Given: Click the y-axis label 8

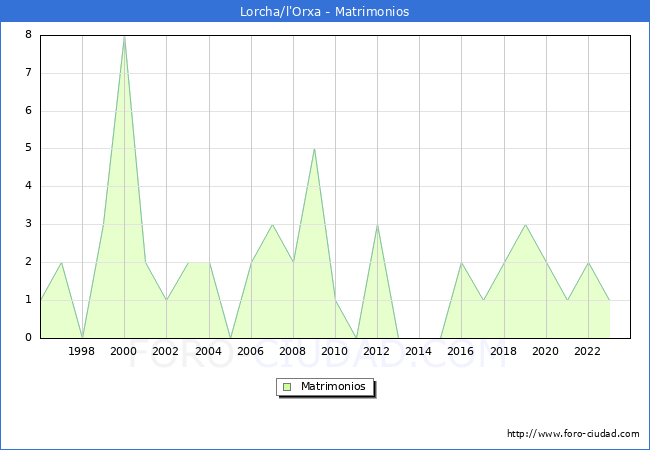Looking at the screenshot, I should coord(28,35).
